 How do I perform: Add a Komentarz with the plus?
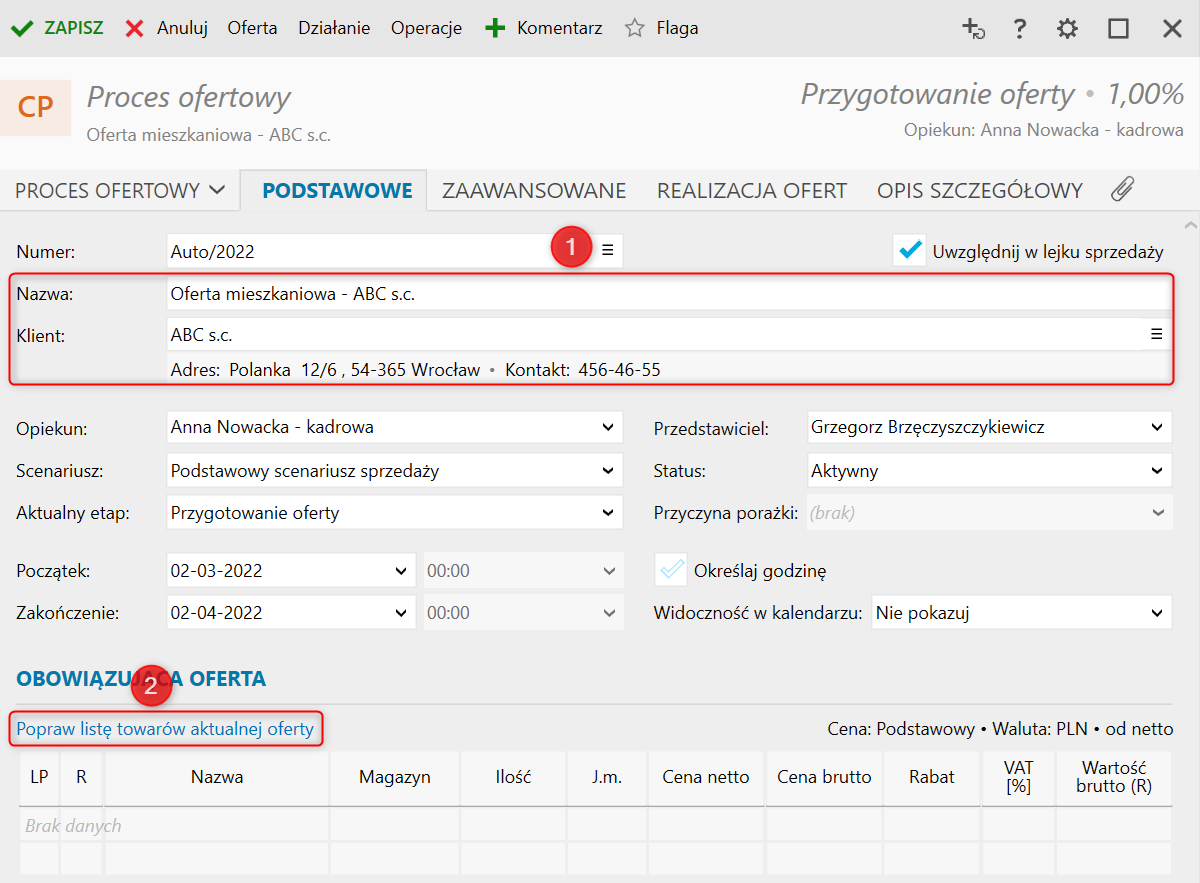543,28
